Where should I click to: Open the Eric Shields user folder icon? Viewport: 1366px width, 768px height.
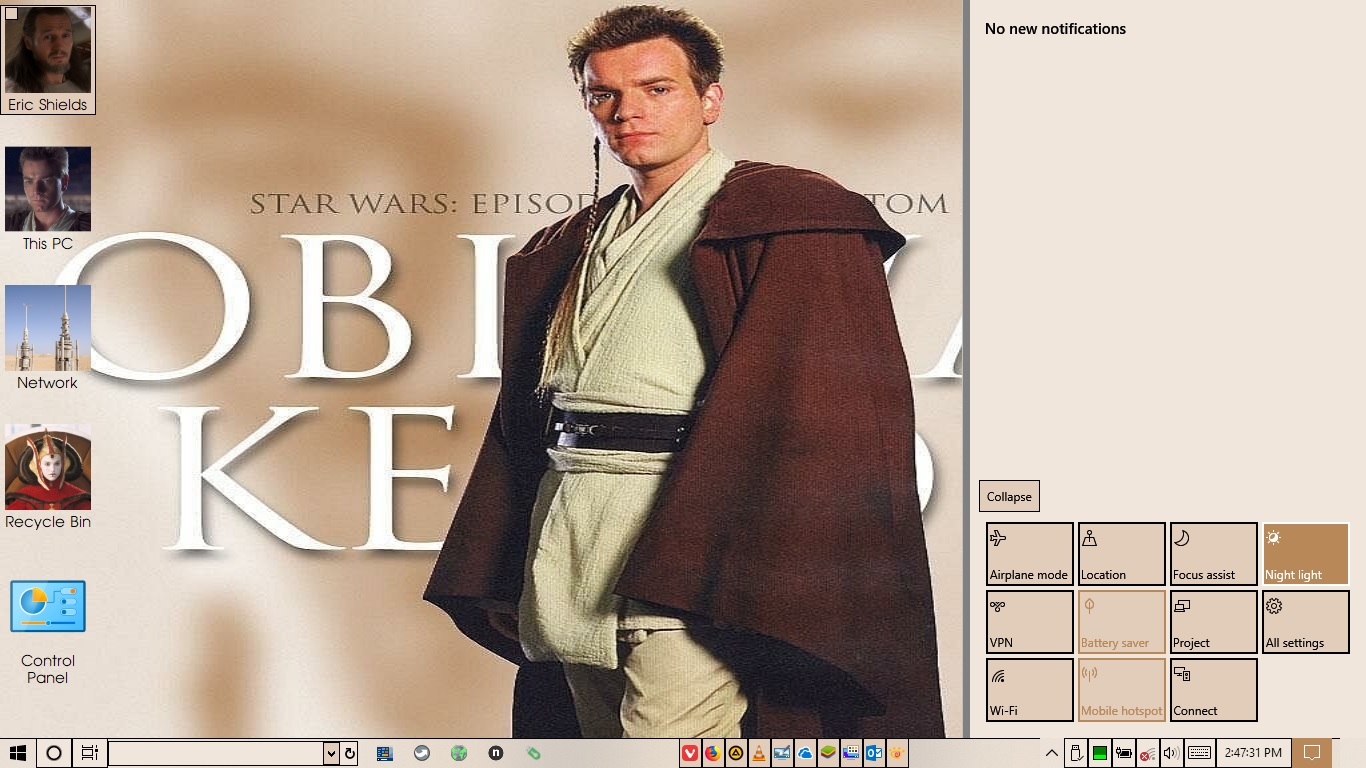[48, 60]
